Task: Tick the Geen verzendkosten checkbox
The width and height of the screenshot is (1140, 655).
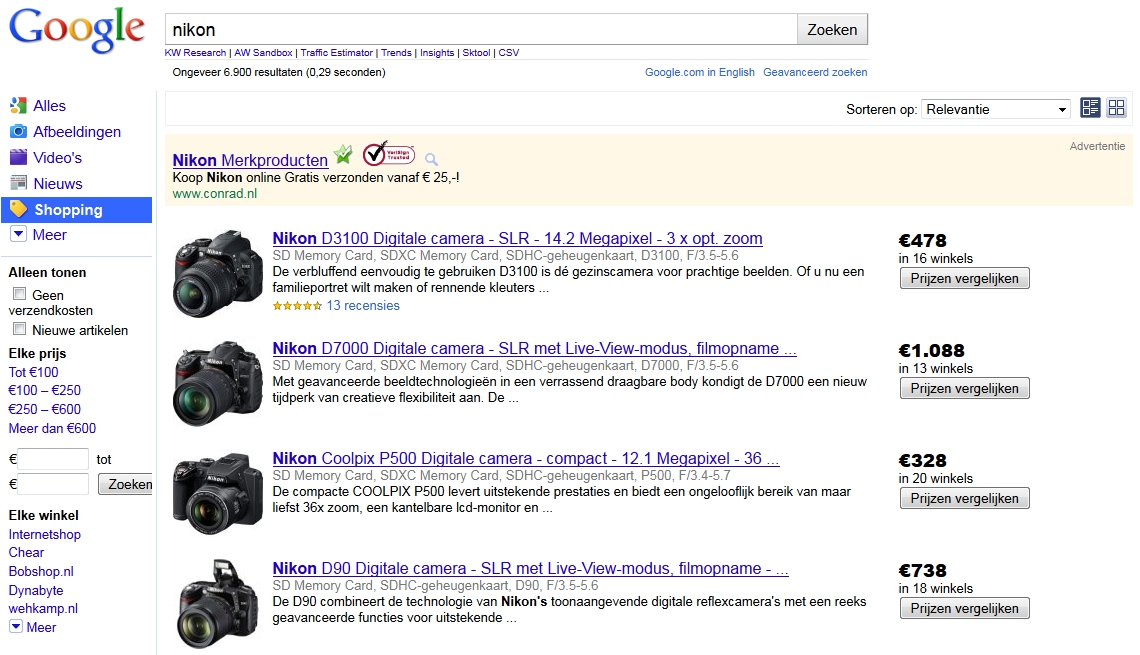Action: pos(20,294)
